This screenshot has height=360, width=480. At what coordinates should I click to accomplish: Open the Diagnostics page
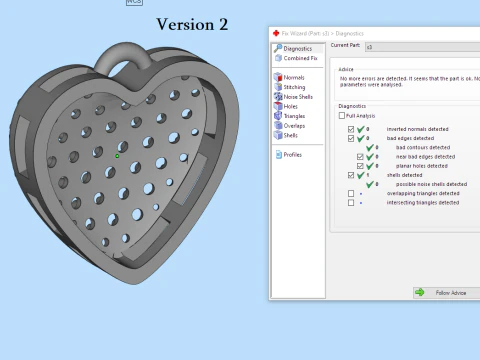point(298,48)
